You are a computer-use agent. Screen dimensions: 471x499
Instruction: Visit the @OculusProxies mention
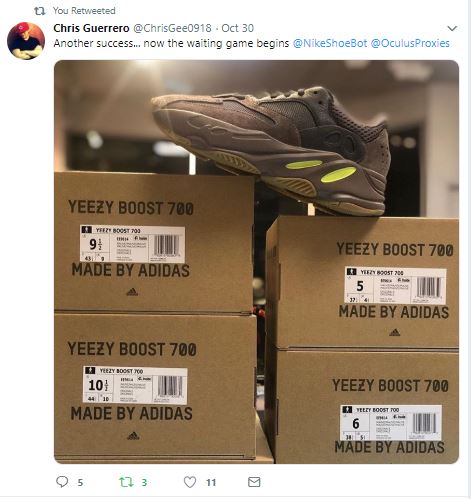[410, 43]
